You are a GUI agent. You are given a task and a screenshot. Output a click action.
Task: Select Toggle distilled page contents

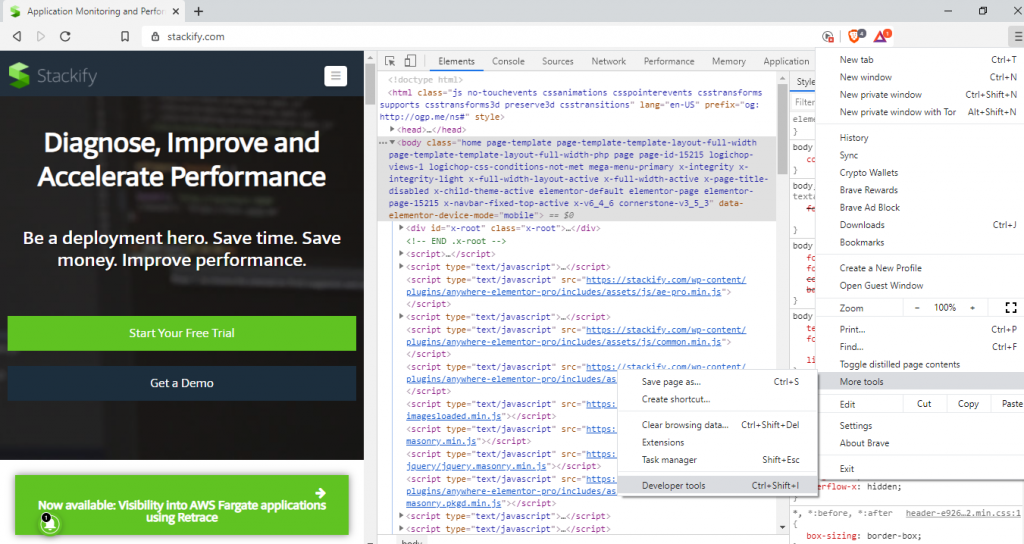click(920, 364)
